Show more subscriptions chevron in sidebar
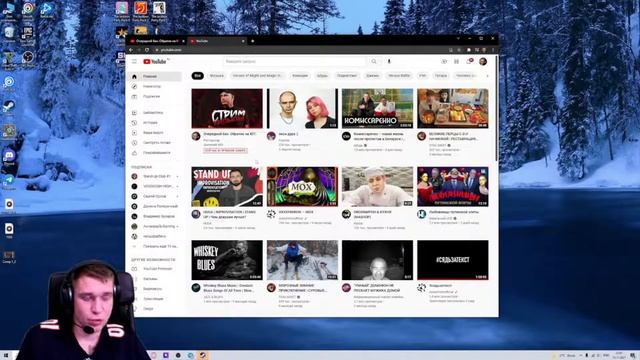 (134, 246)
